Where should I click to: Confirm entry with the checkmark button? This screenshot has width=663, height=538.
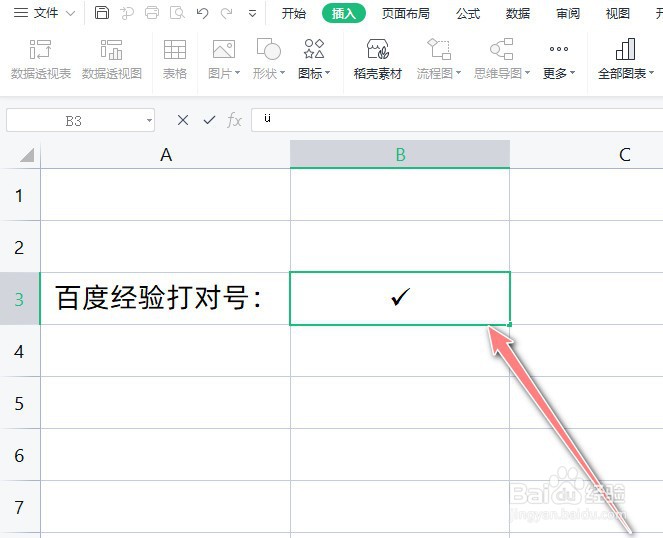point(209,121)
